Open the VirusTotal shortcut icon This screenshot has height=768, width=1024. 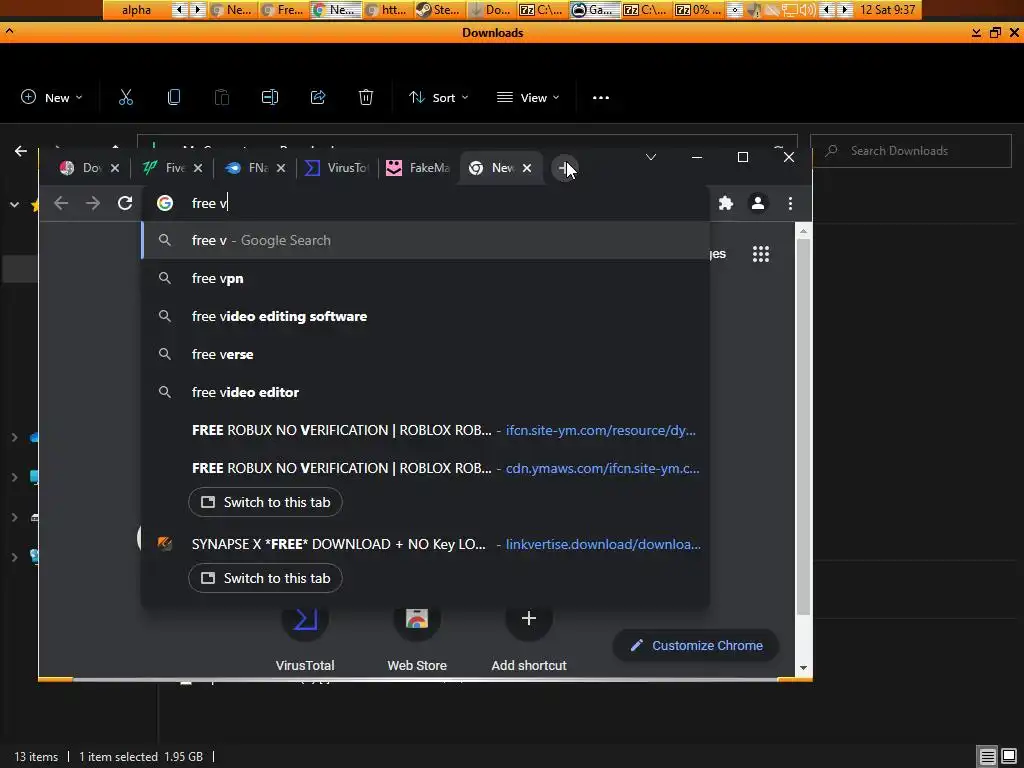coord(305,618)
